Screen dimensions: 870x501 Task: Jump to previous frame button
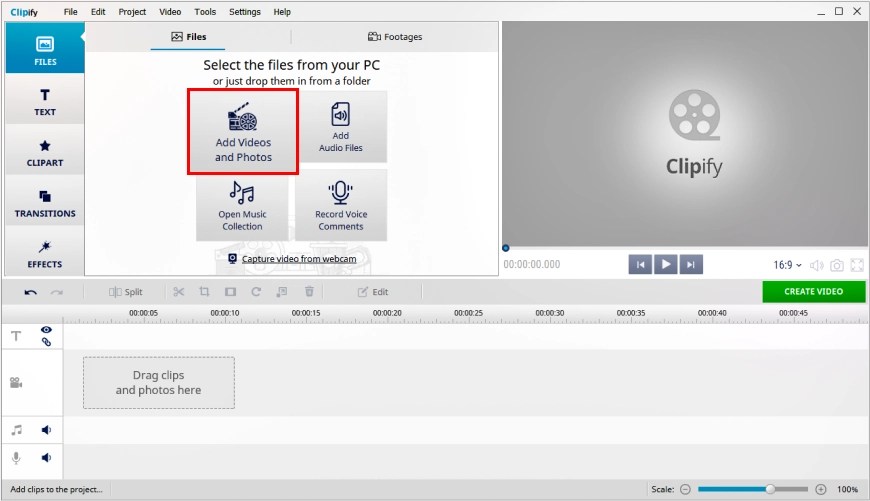640,265
